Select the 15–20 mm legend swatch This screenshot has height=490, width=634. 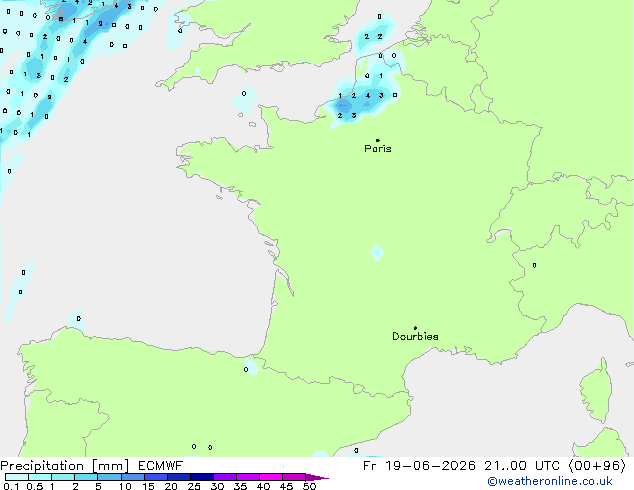pyautogui.click(x=155, y=477)
